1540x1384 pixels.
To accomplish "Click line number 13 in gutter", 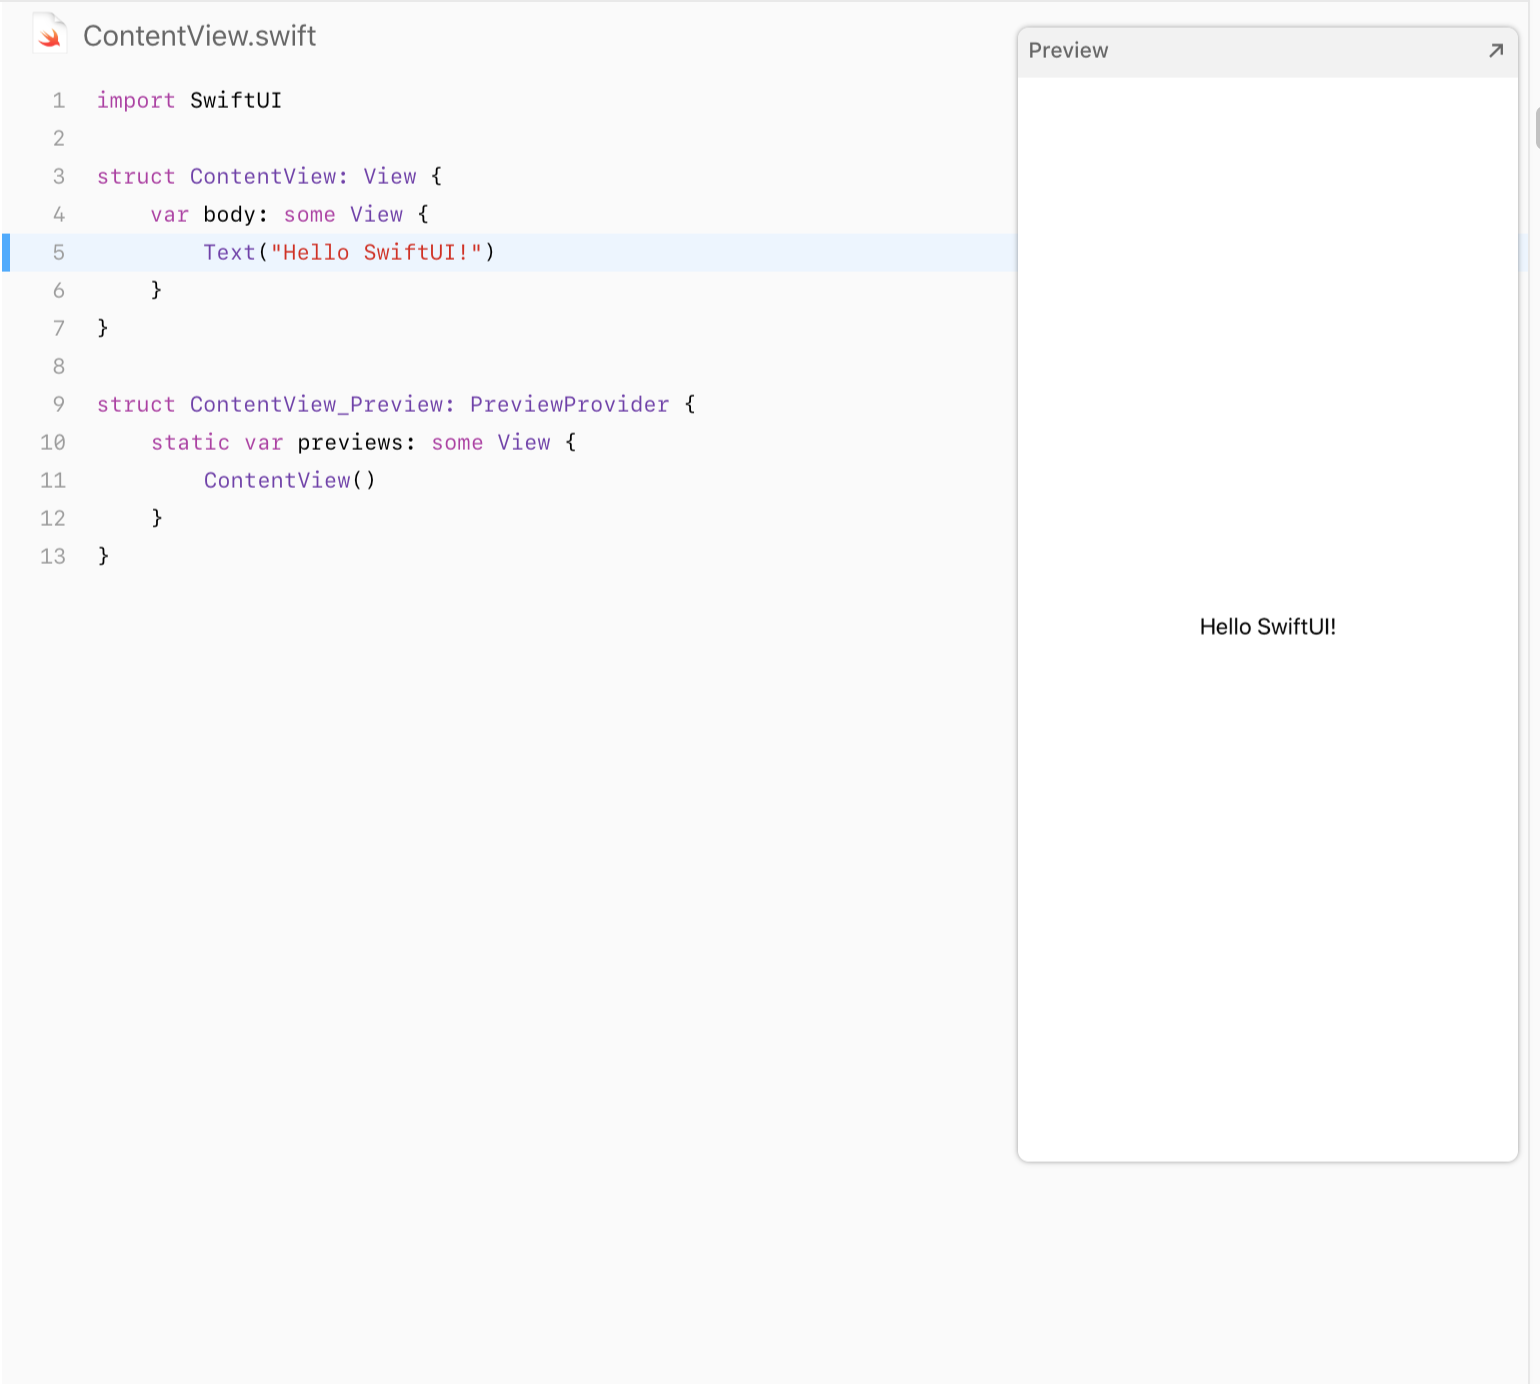I will [53, 556].
